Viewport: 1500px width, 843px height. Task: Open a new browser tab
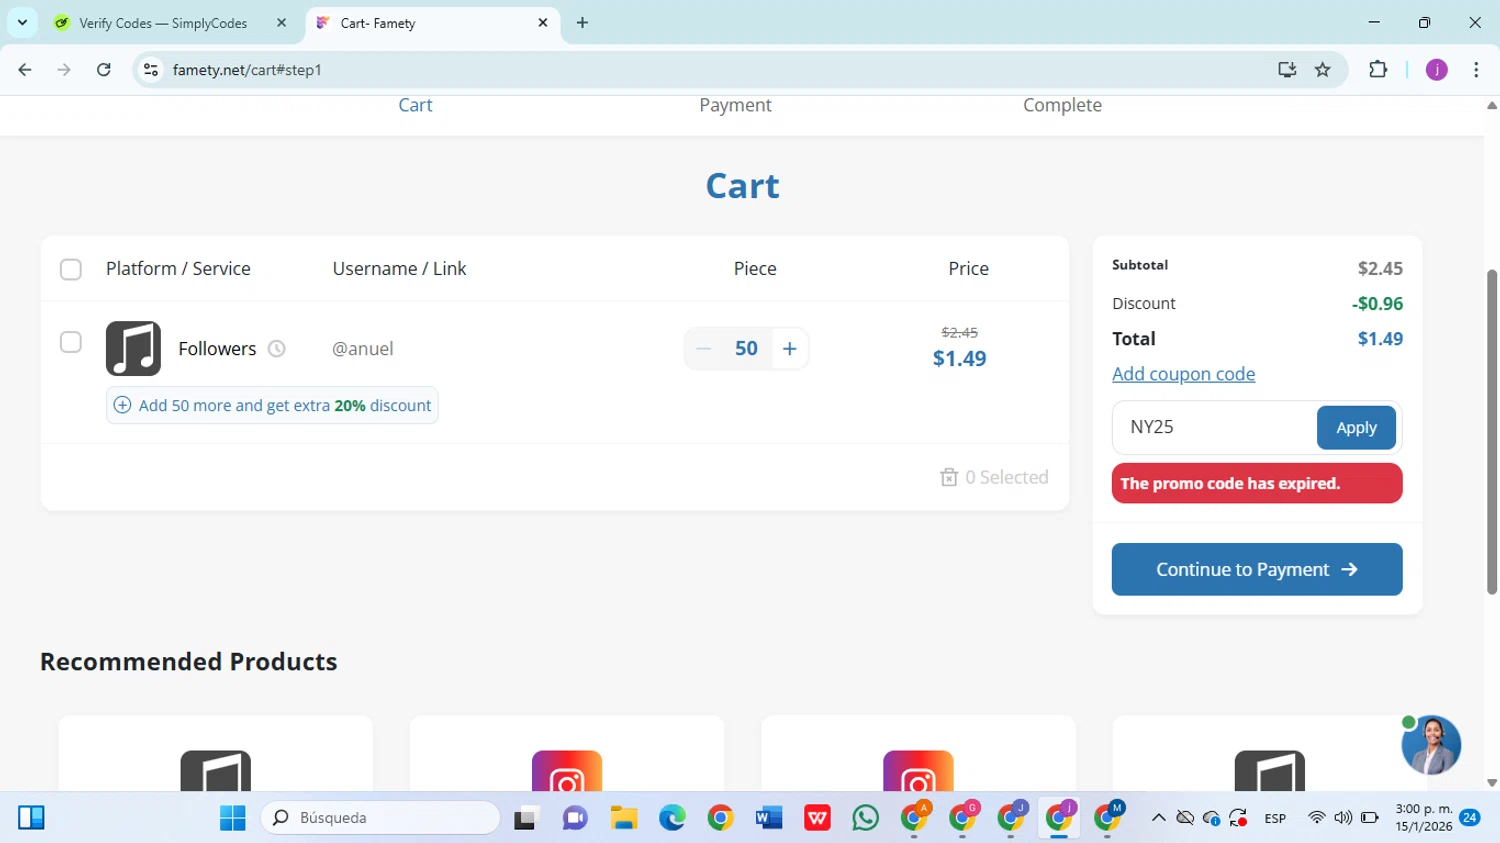[582, 22]
